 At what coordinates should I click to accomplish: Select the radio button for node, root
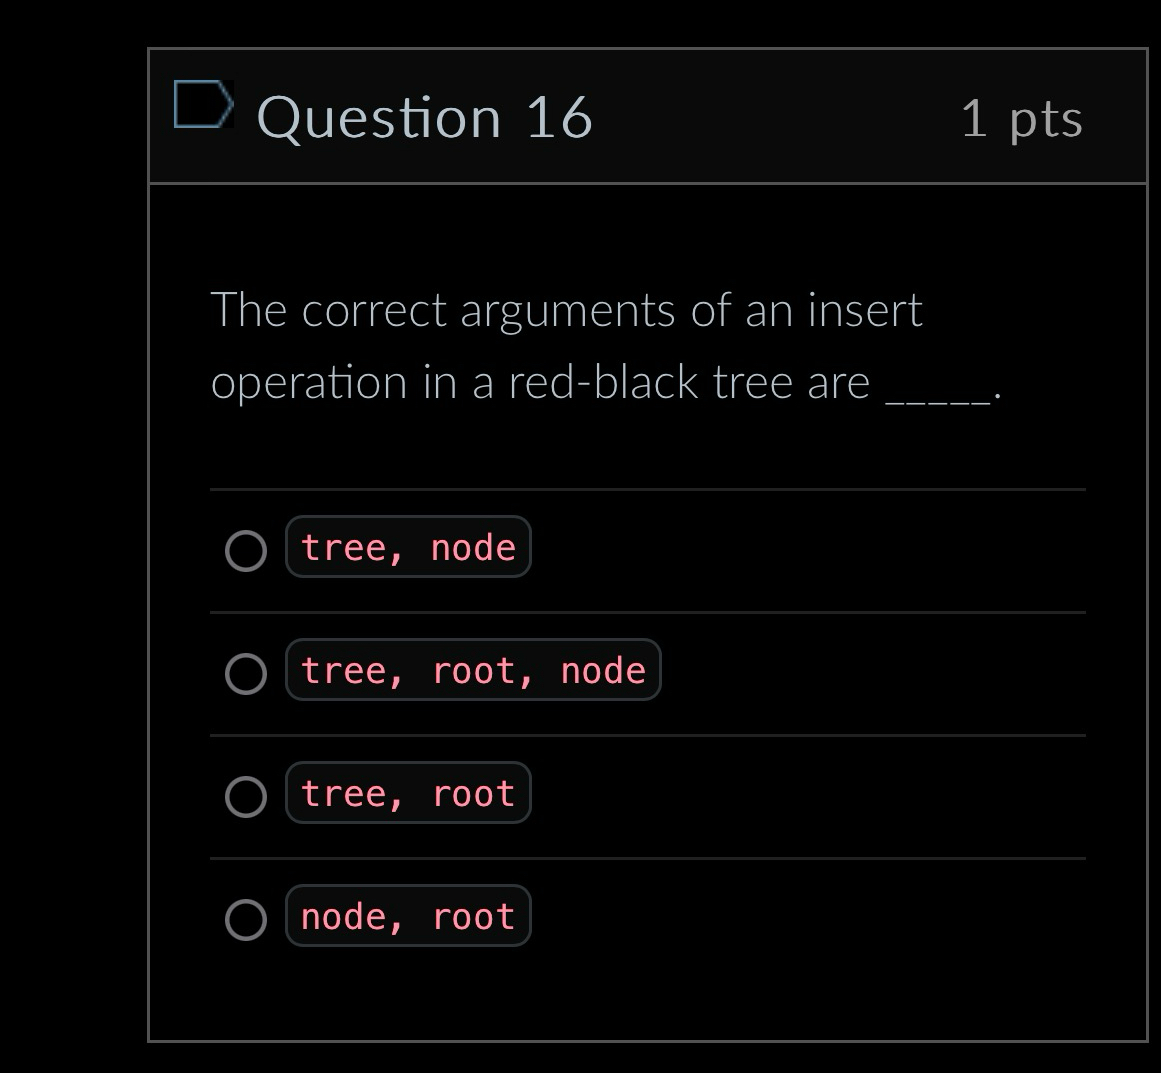coord(246,916)
